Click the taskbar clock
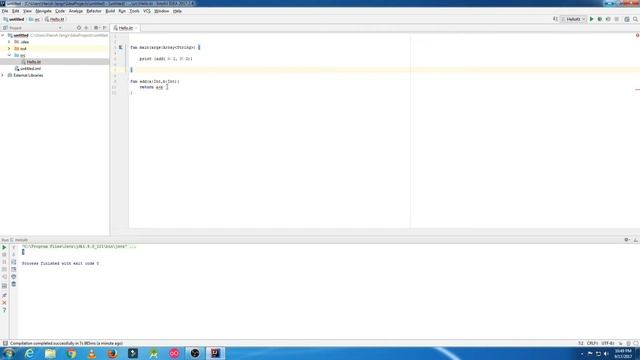Screen dimensions: 640x360 (623, 353)
